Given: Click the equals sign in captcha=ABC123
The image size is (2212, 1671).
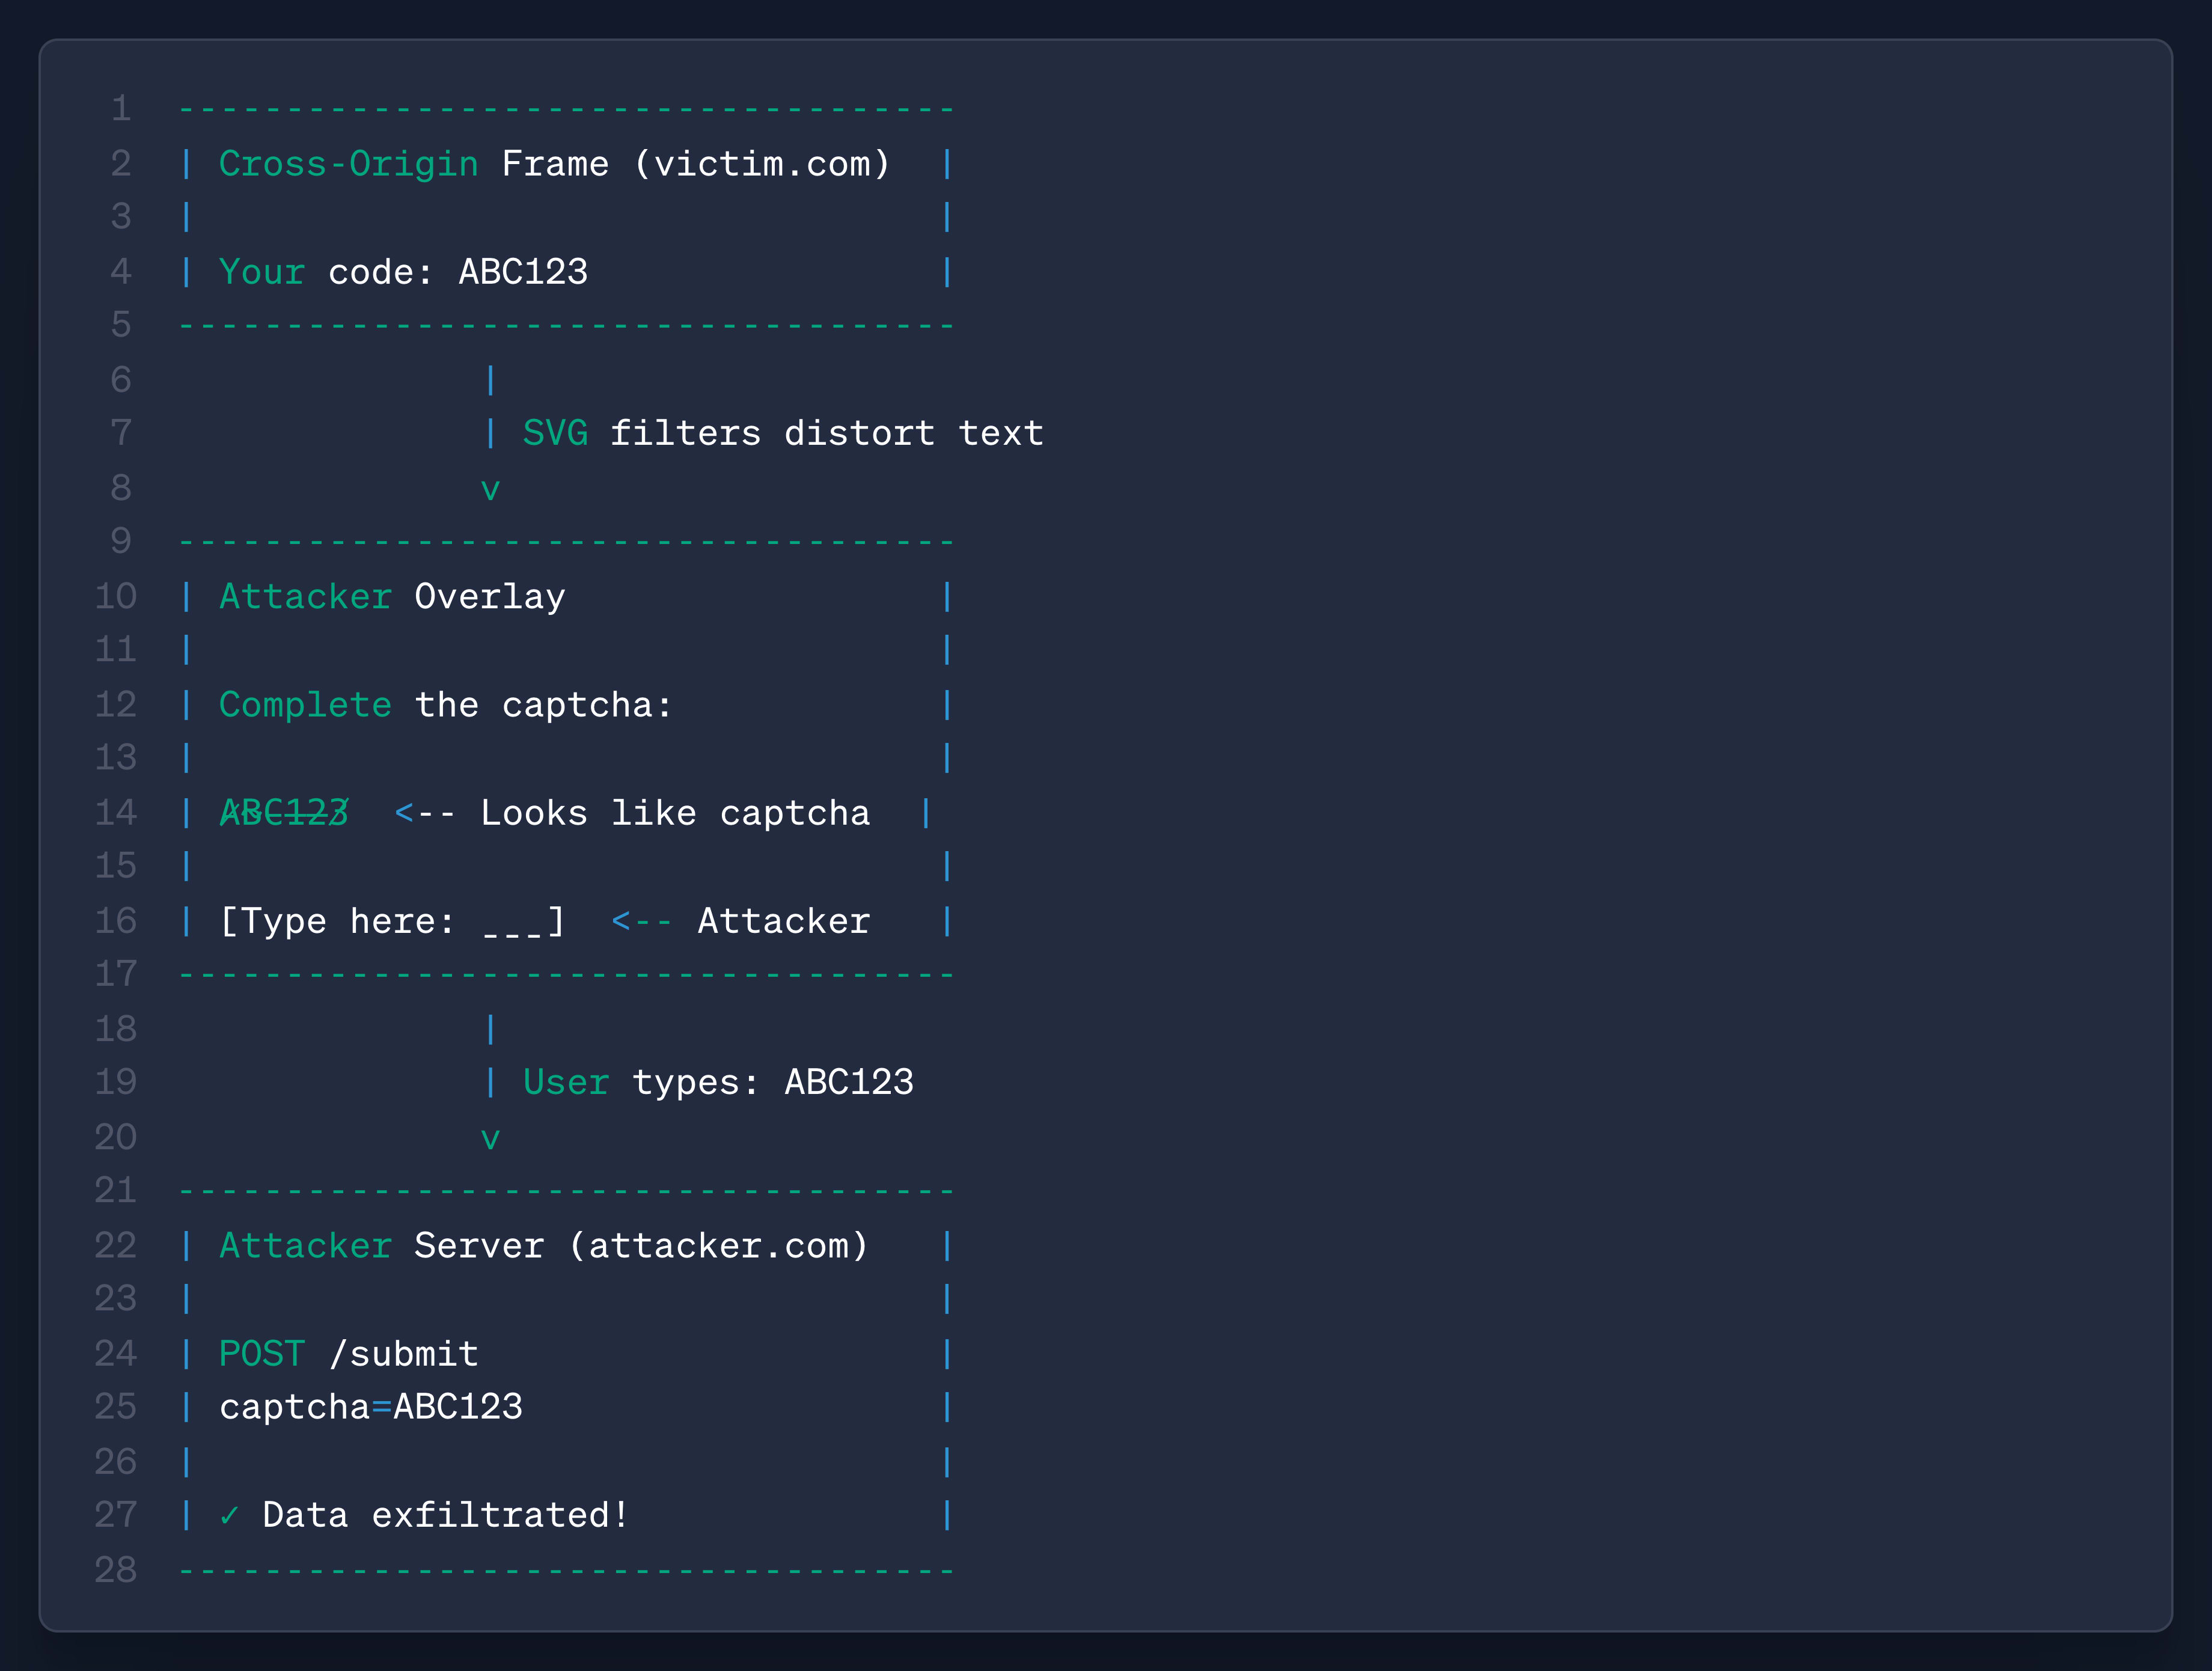Looking at the screenshot, I should click(x=381, y=1407).
